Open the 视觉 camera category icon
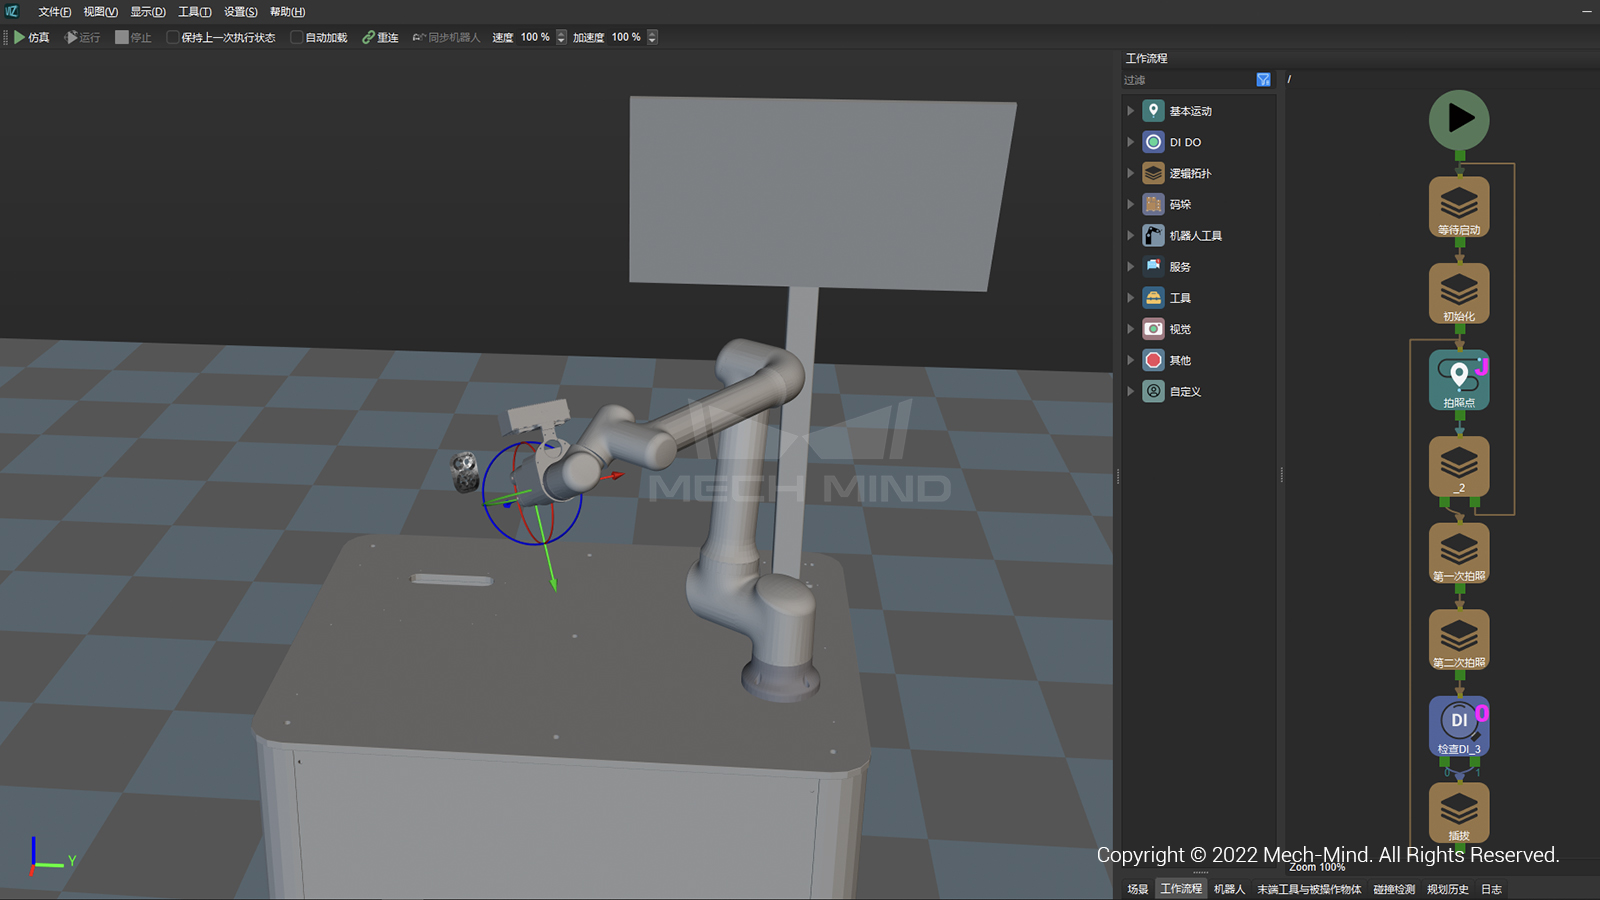 (x=1153, y=328)
